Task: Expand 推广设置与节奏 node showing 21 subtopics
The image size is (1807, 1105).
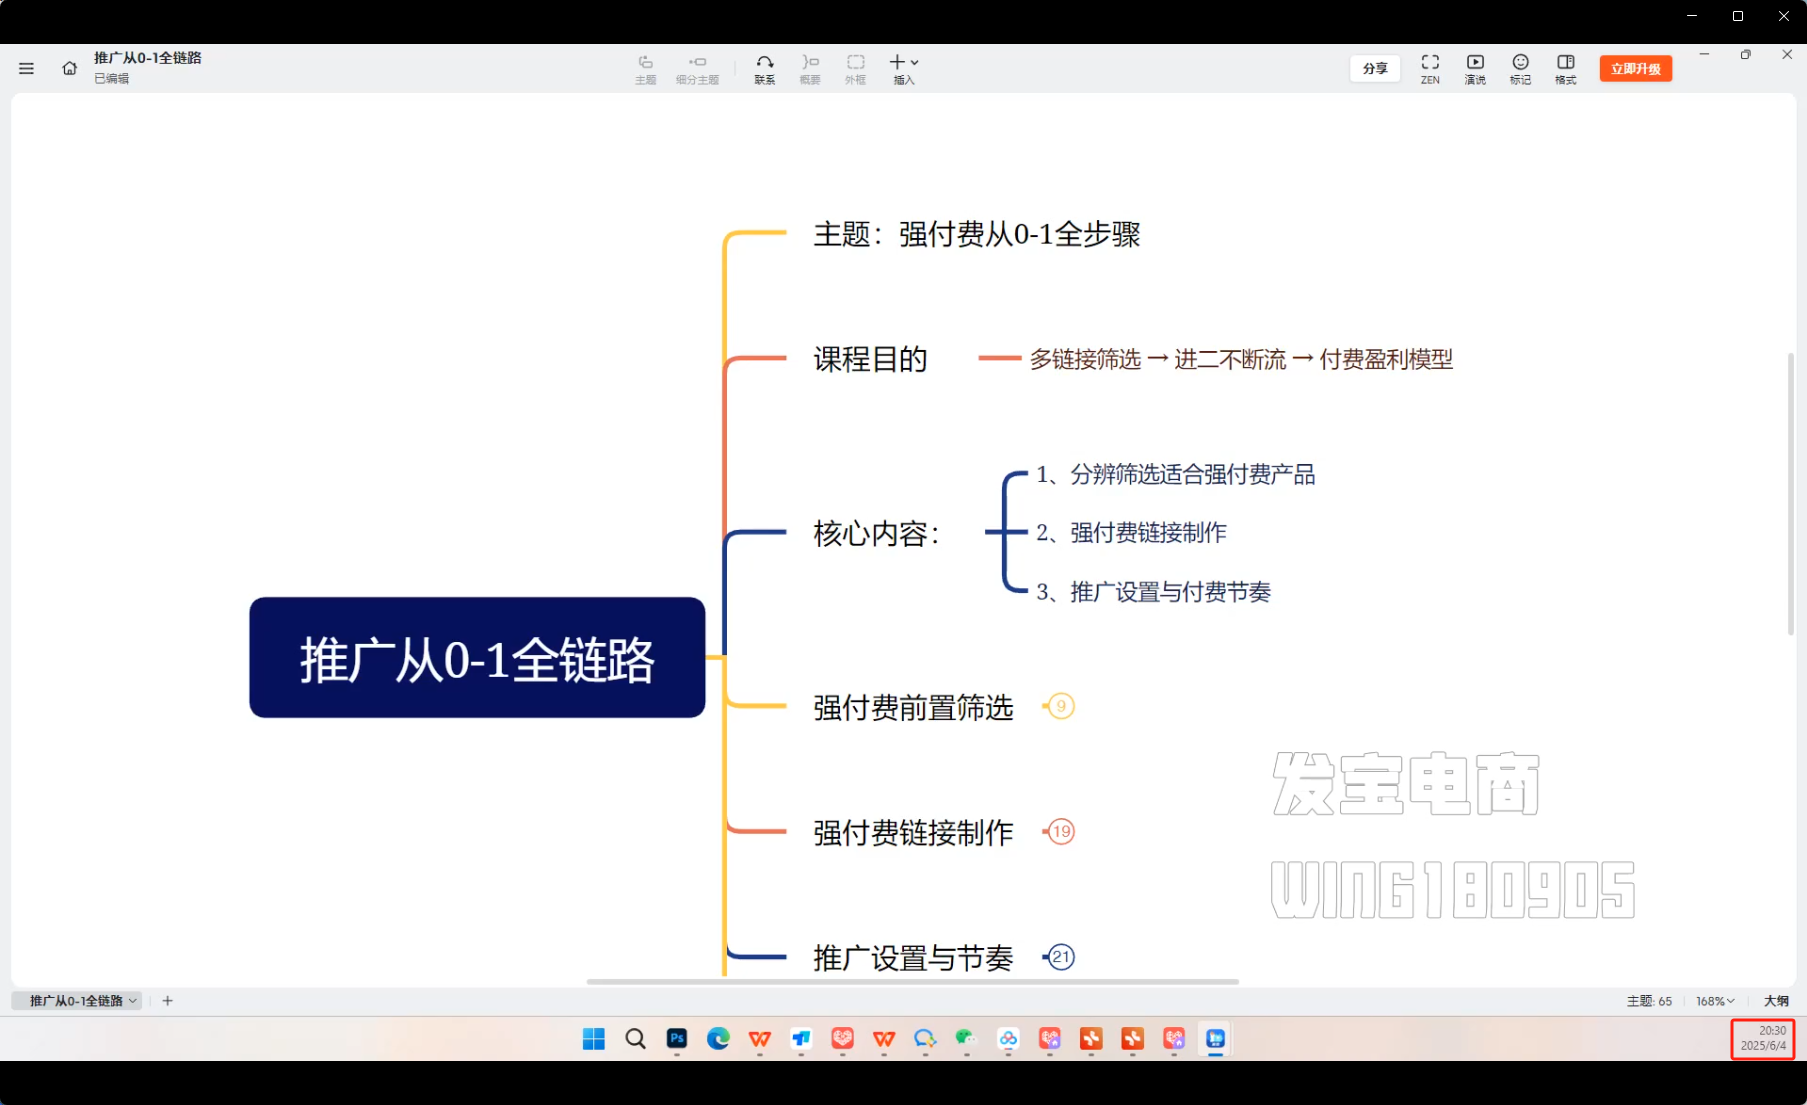Action: [1060, 957]
